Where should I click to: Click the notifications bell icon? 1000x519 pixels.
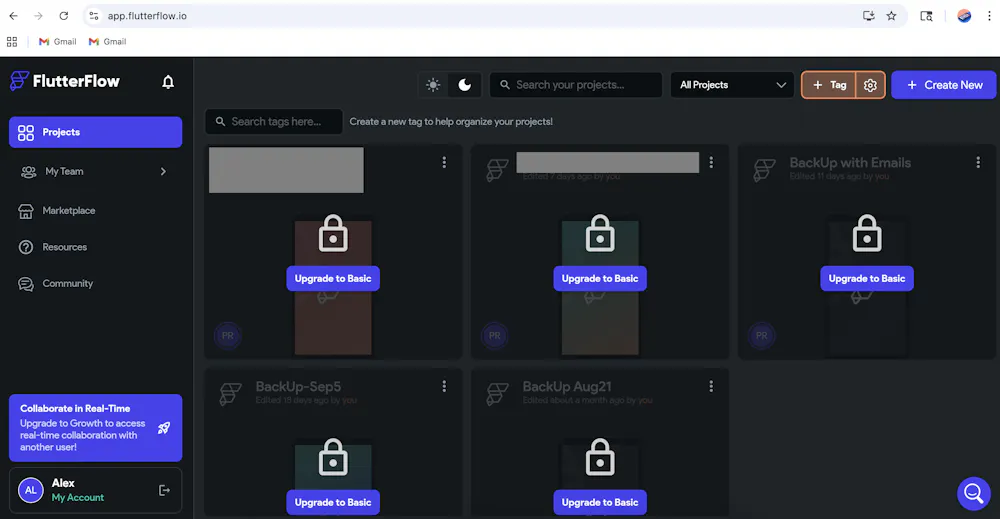point(168,82)
